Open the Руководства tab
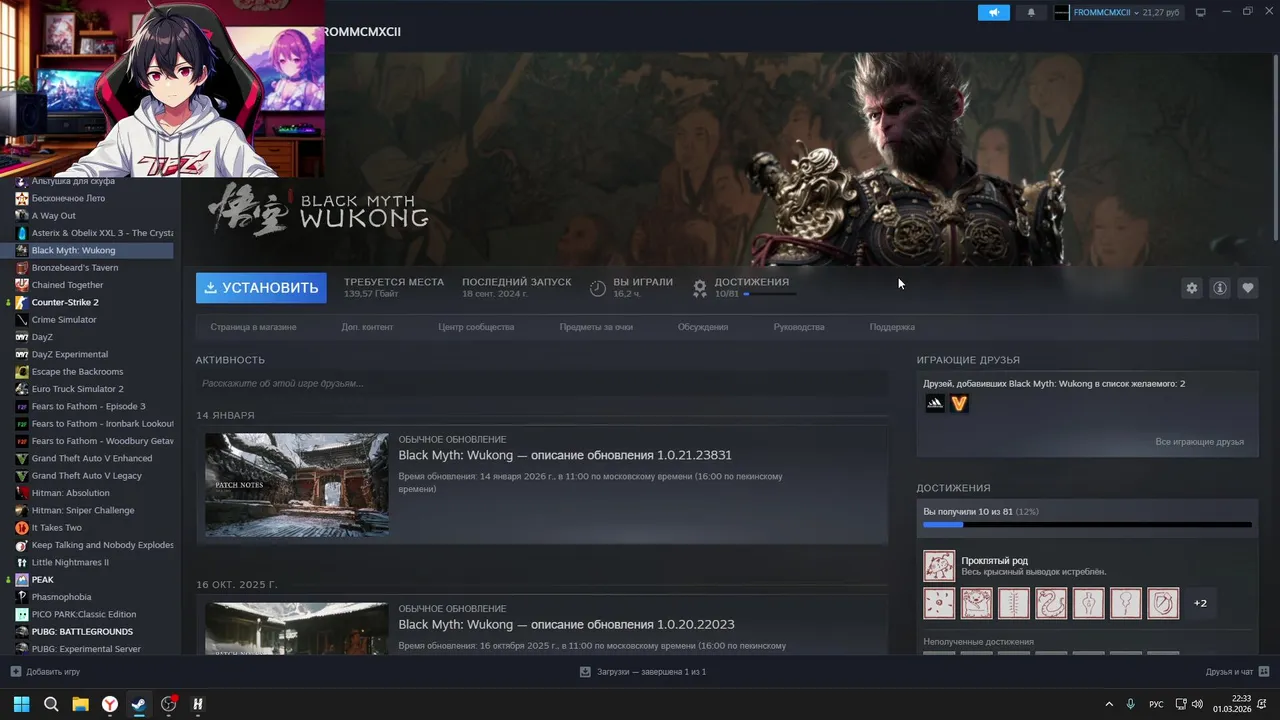The image size is (1280, 720). tap(799, 327)
